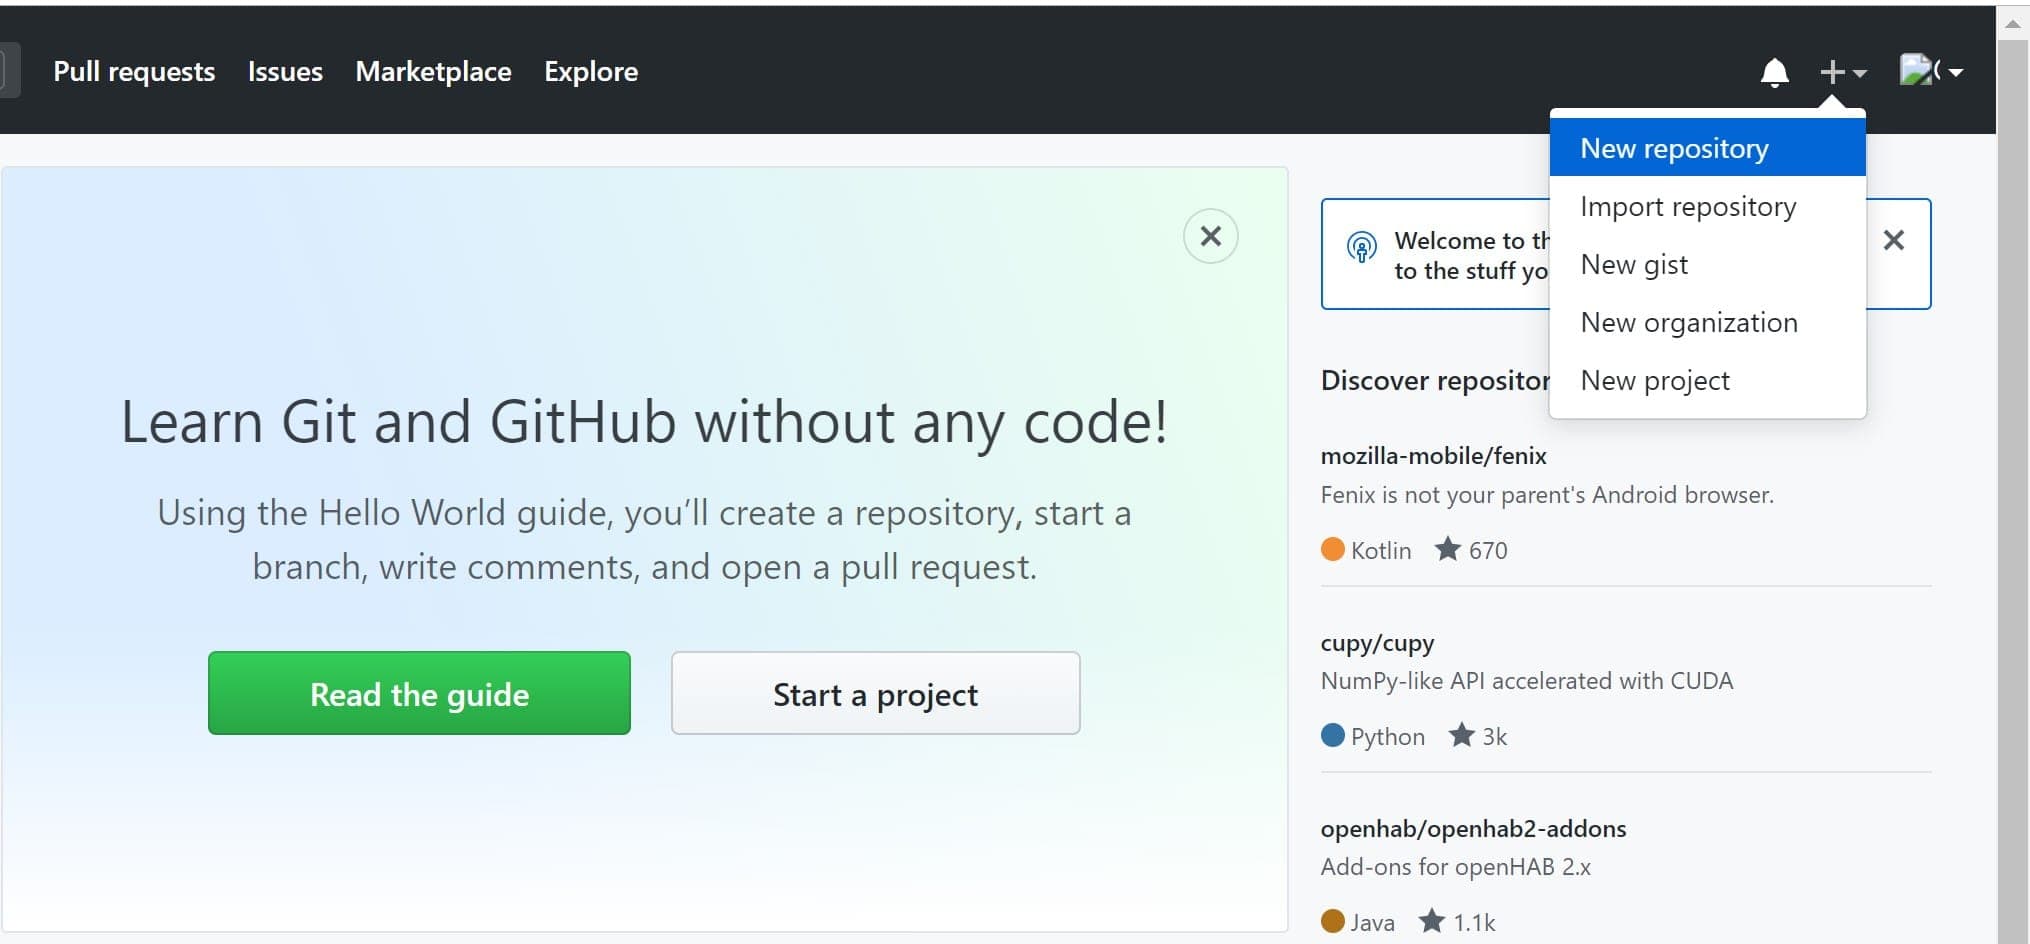Click the page scrollbar up arrow
The width and height of the screenshot is (2030, 944).
coord(2012,24)
